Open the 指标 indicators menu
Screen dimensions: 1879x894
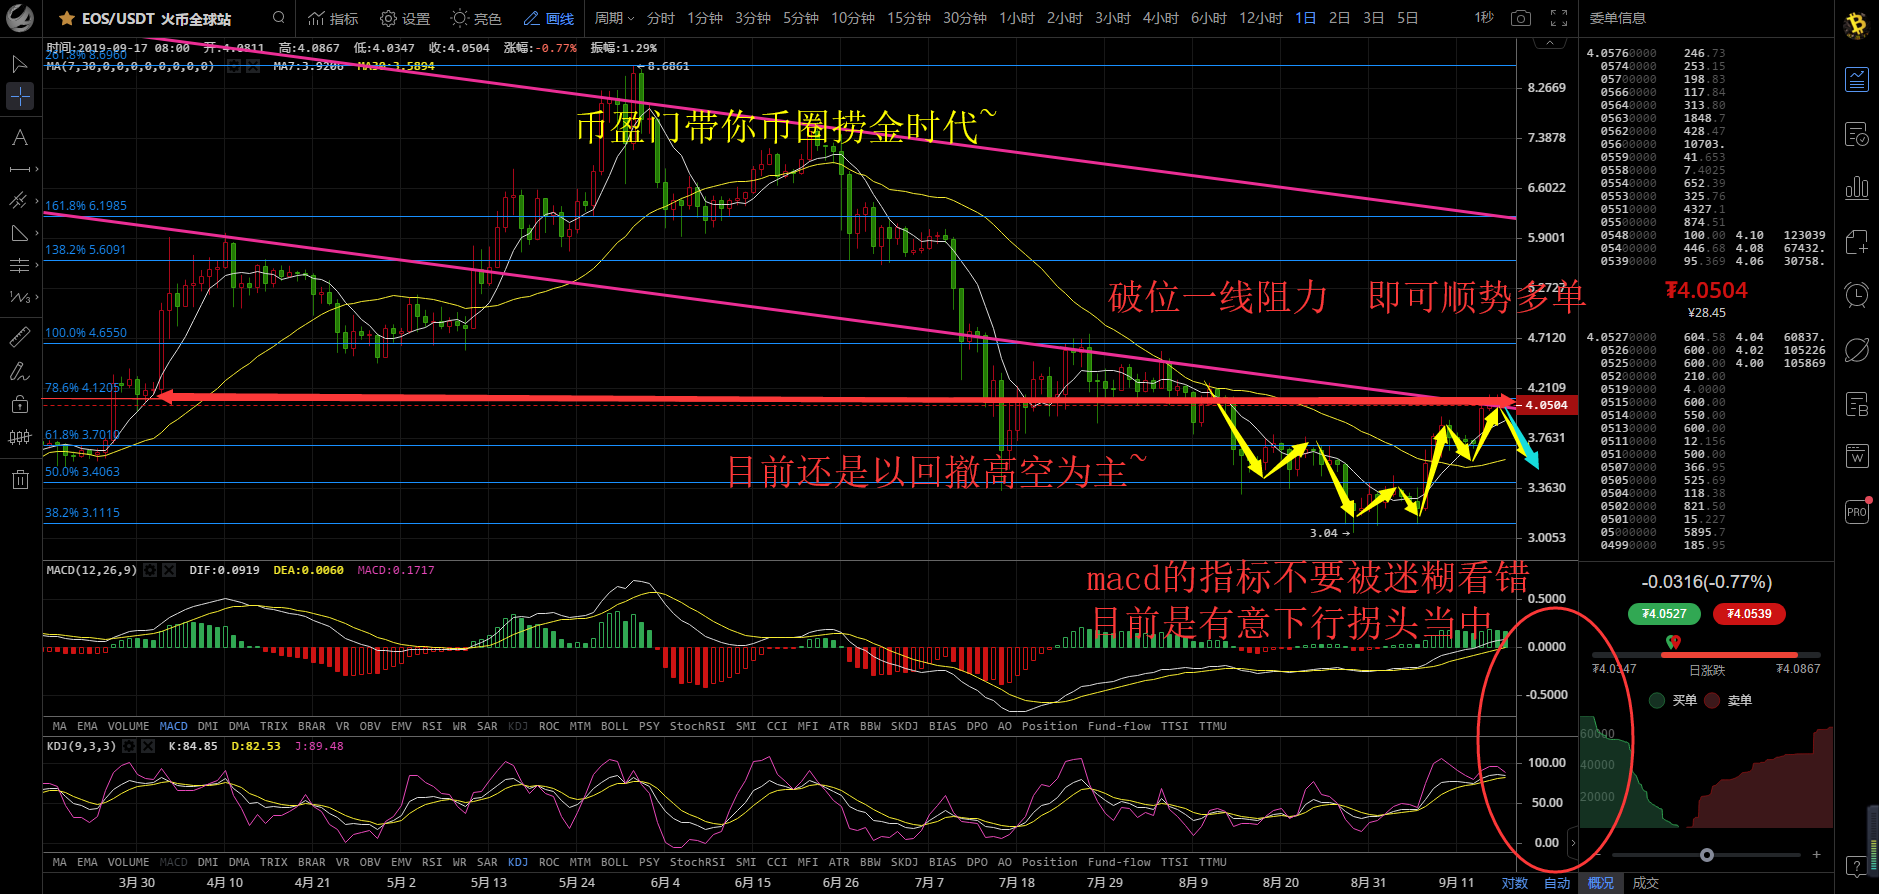click(333, 19)
